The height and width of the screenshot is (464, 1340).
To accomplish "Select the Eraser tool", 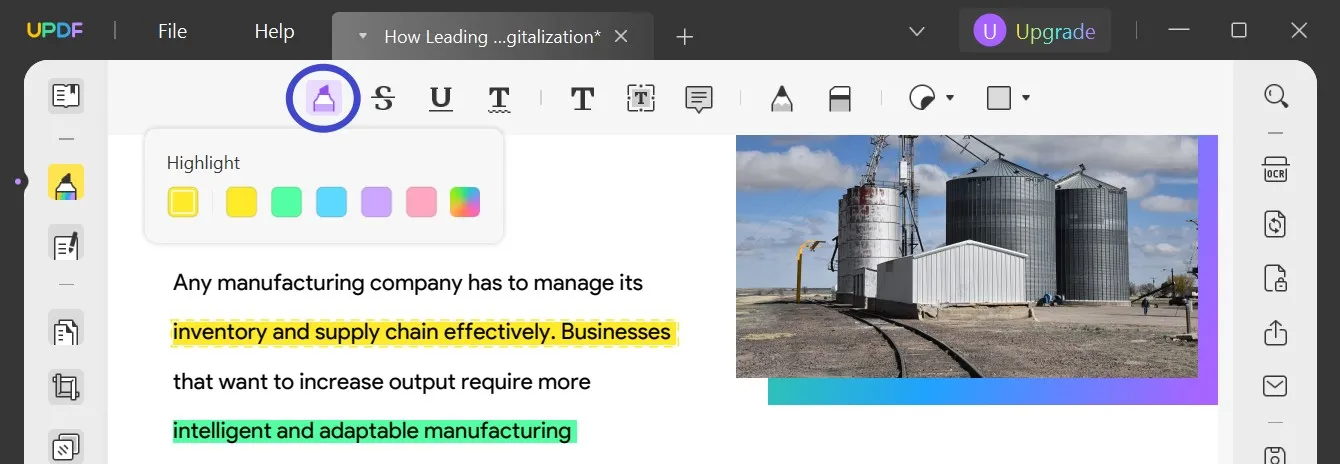I will pos(840,98).
